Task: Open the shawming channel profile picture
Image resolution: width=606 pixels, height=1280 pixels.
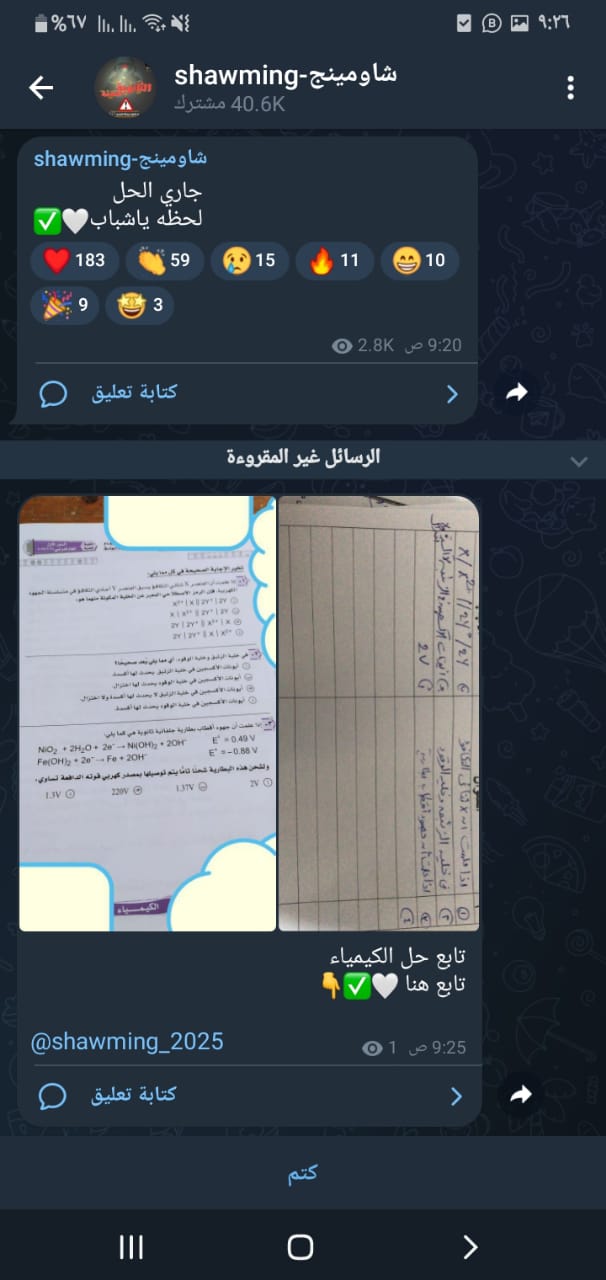Action: tap(125, 88)
